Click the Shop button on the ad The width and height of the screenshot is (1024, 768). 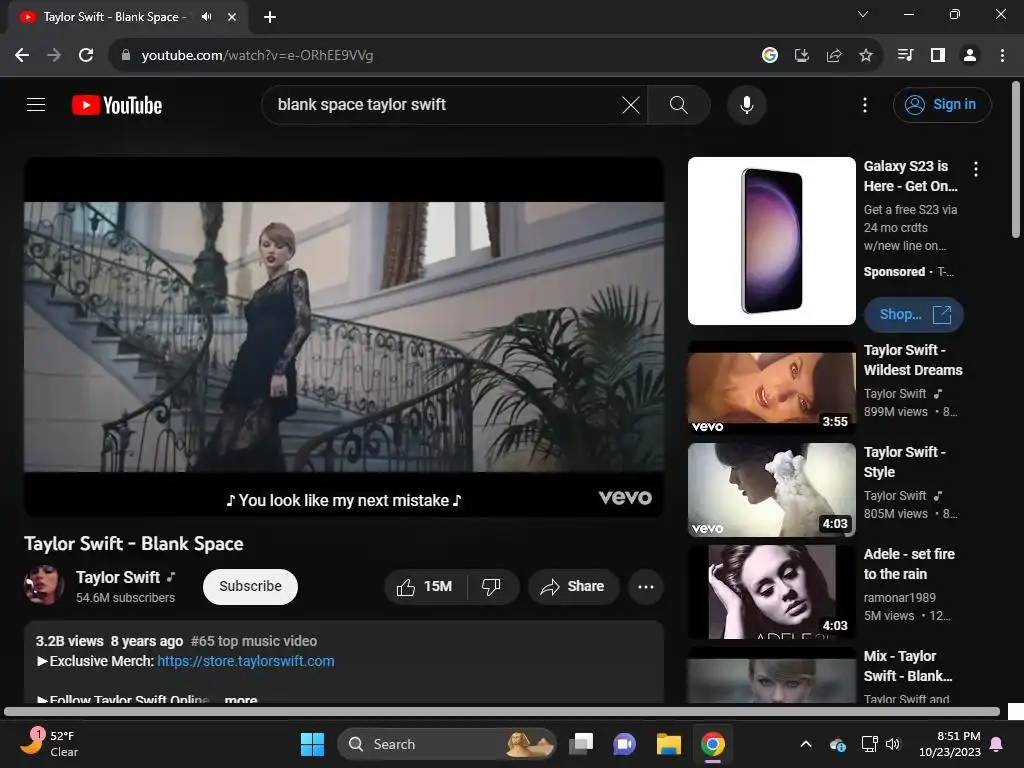click(913, 315)
